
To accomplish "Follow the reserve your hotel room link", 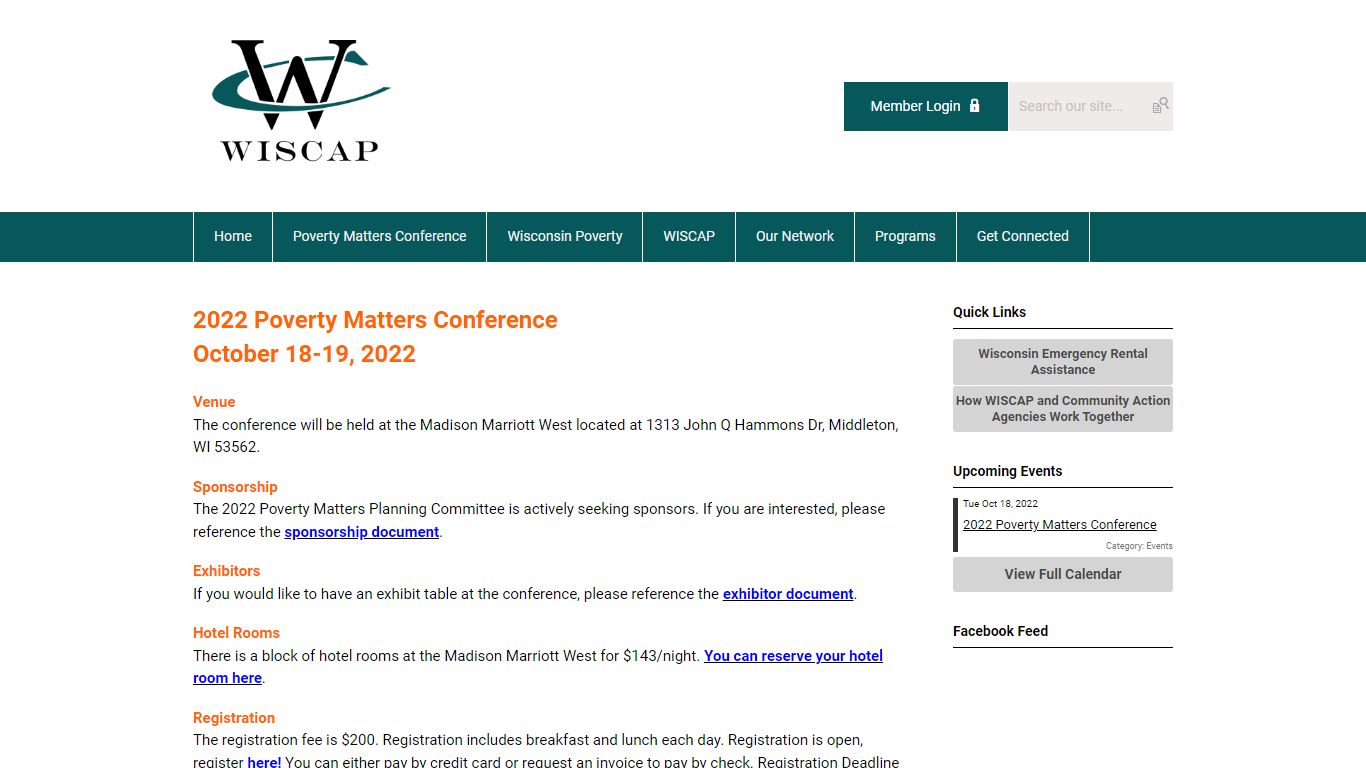I will pos(793,656).
